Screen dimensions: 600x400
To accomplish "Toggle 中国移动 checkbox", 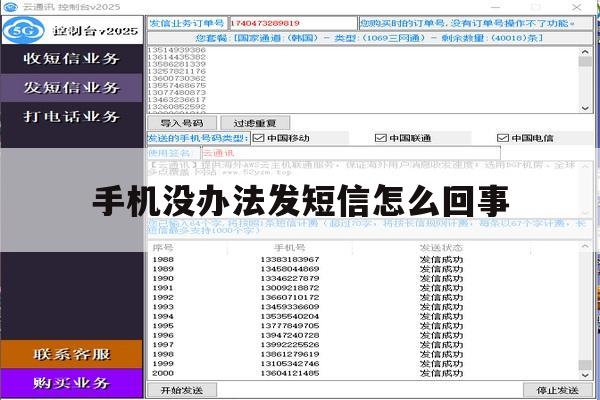I will pos(259,138).
